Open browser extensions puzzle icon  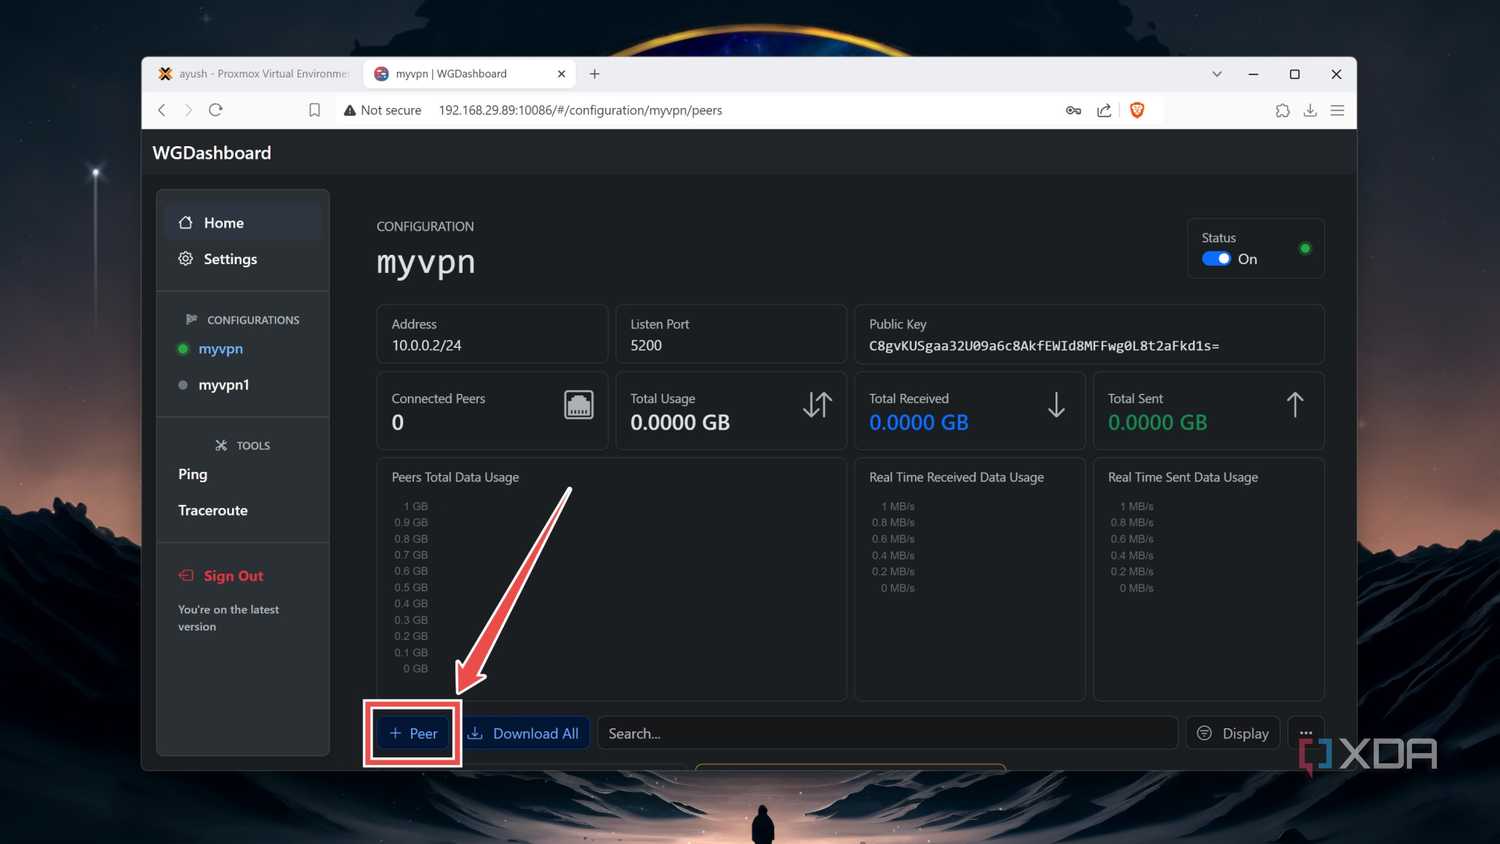pos(1282,110)
